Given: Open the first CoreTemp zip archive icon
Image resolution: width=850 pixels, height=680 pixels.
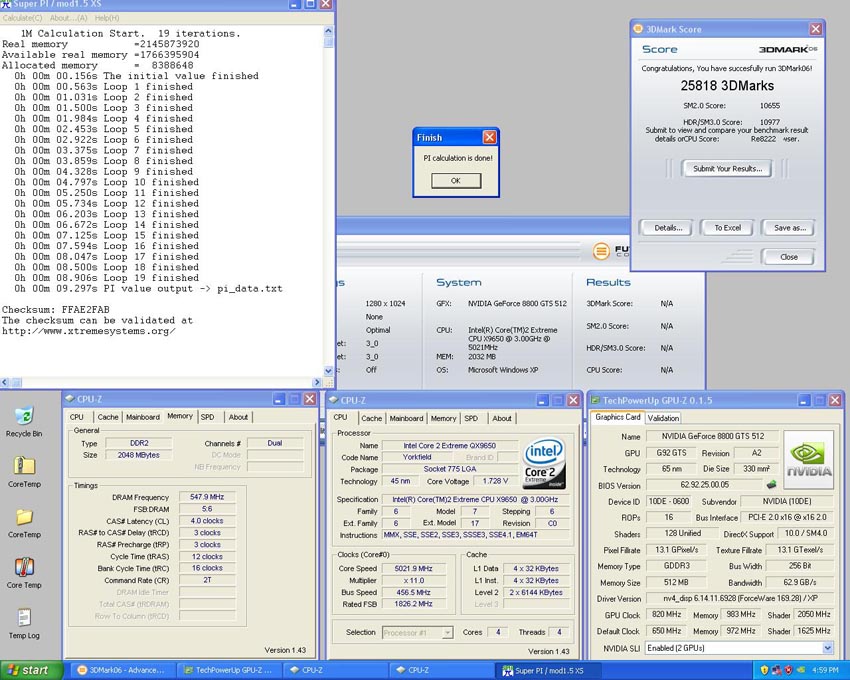Looking at the screenshot, I should pos(24,466).
